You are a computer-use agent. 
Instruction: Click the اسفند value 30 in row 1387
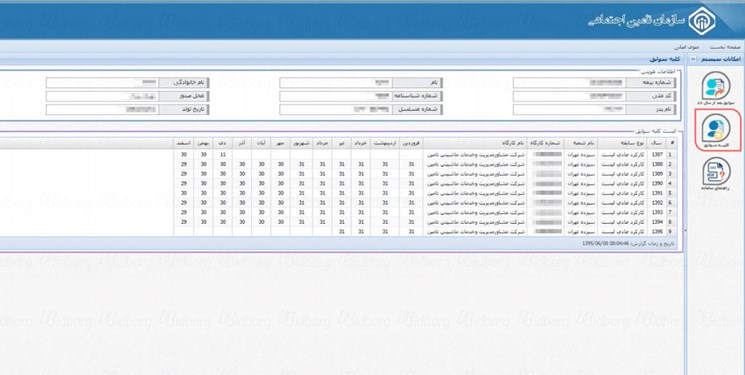click(183, 154)
